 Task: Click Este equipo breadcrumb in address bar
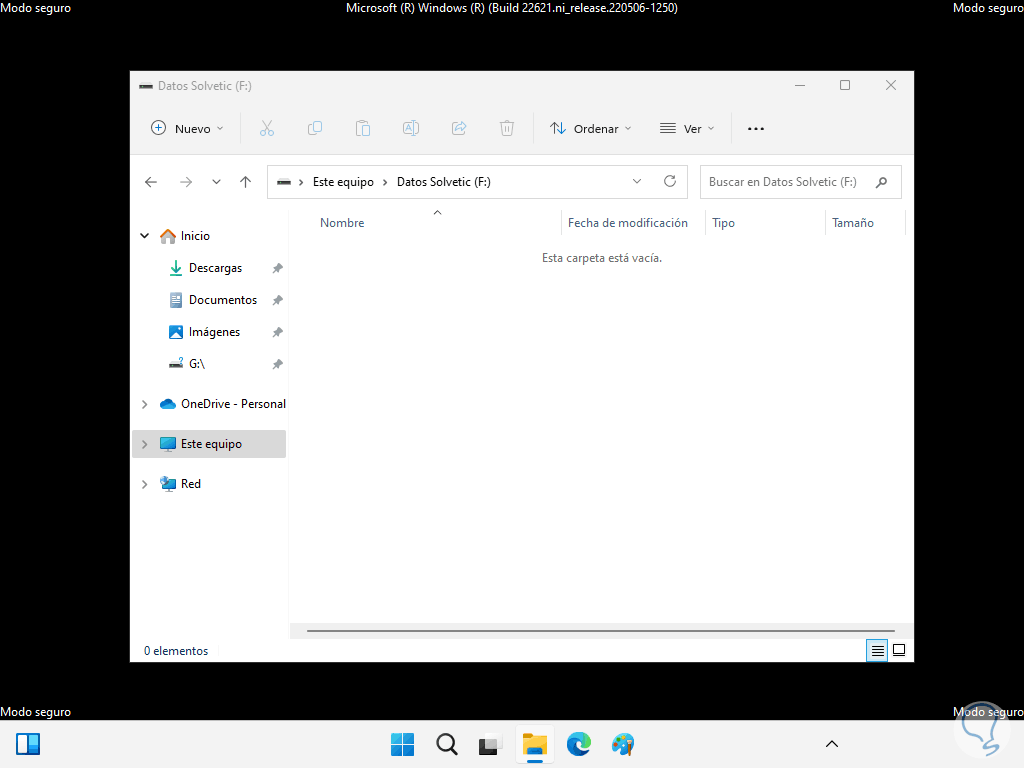(343, 182)
